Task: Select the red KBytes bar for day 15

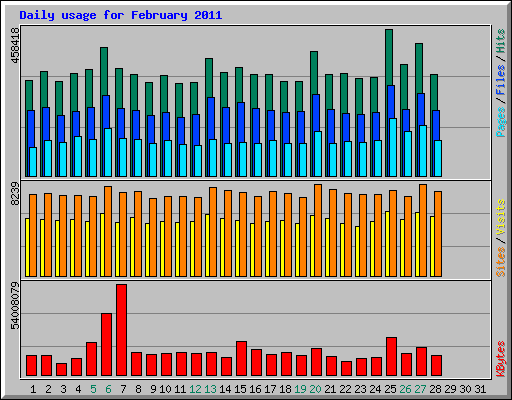Action: tap(241, 359)
